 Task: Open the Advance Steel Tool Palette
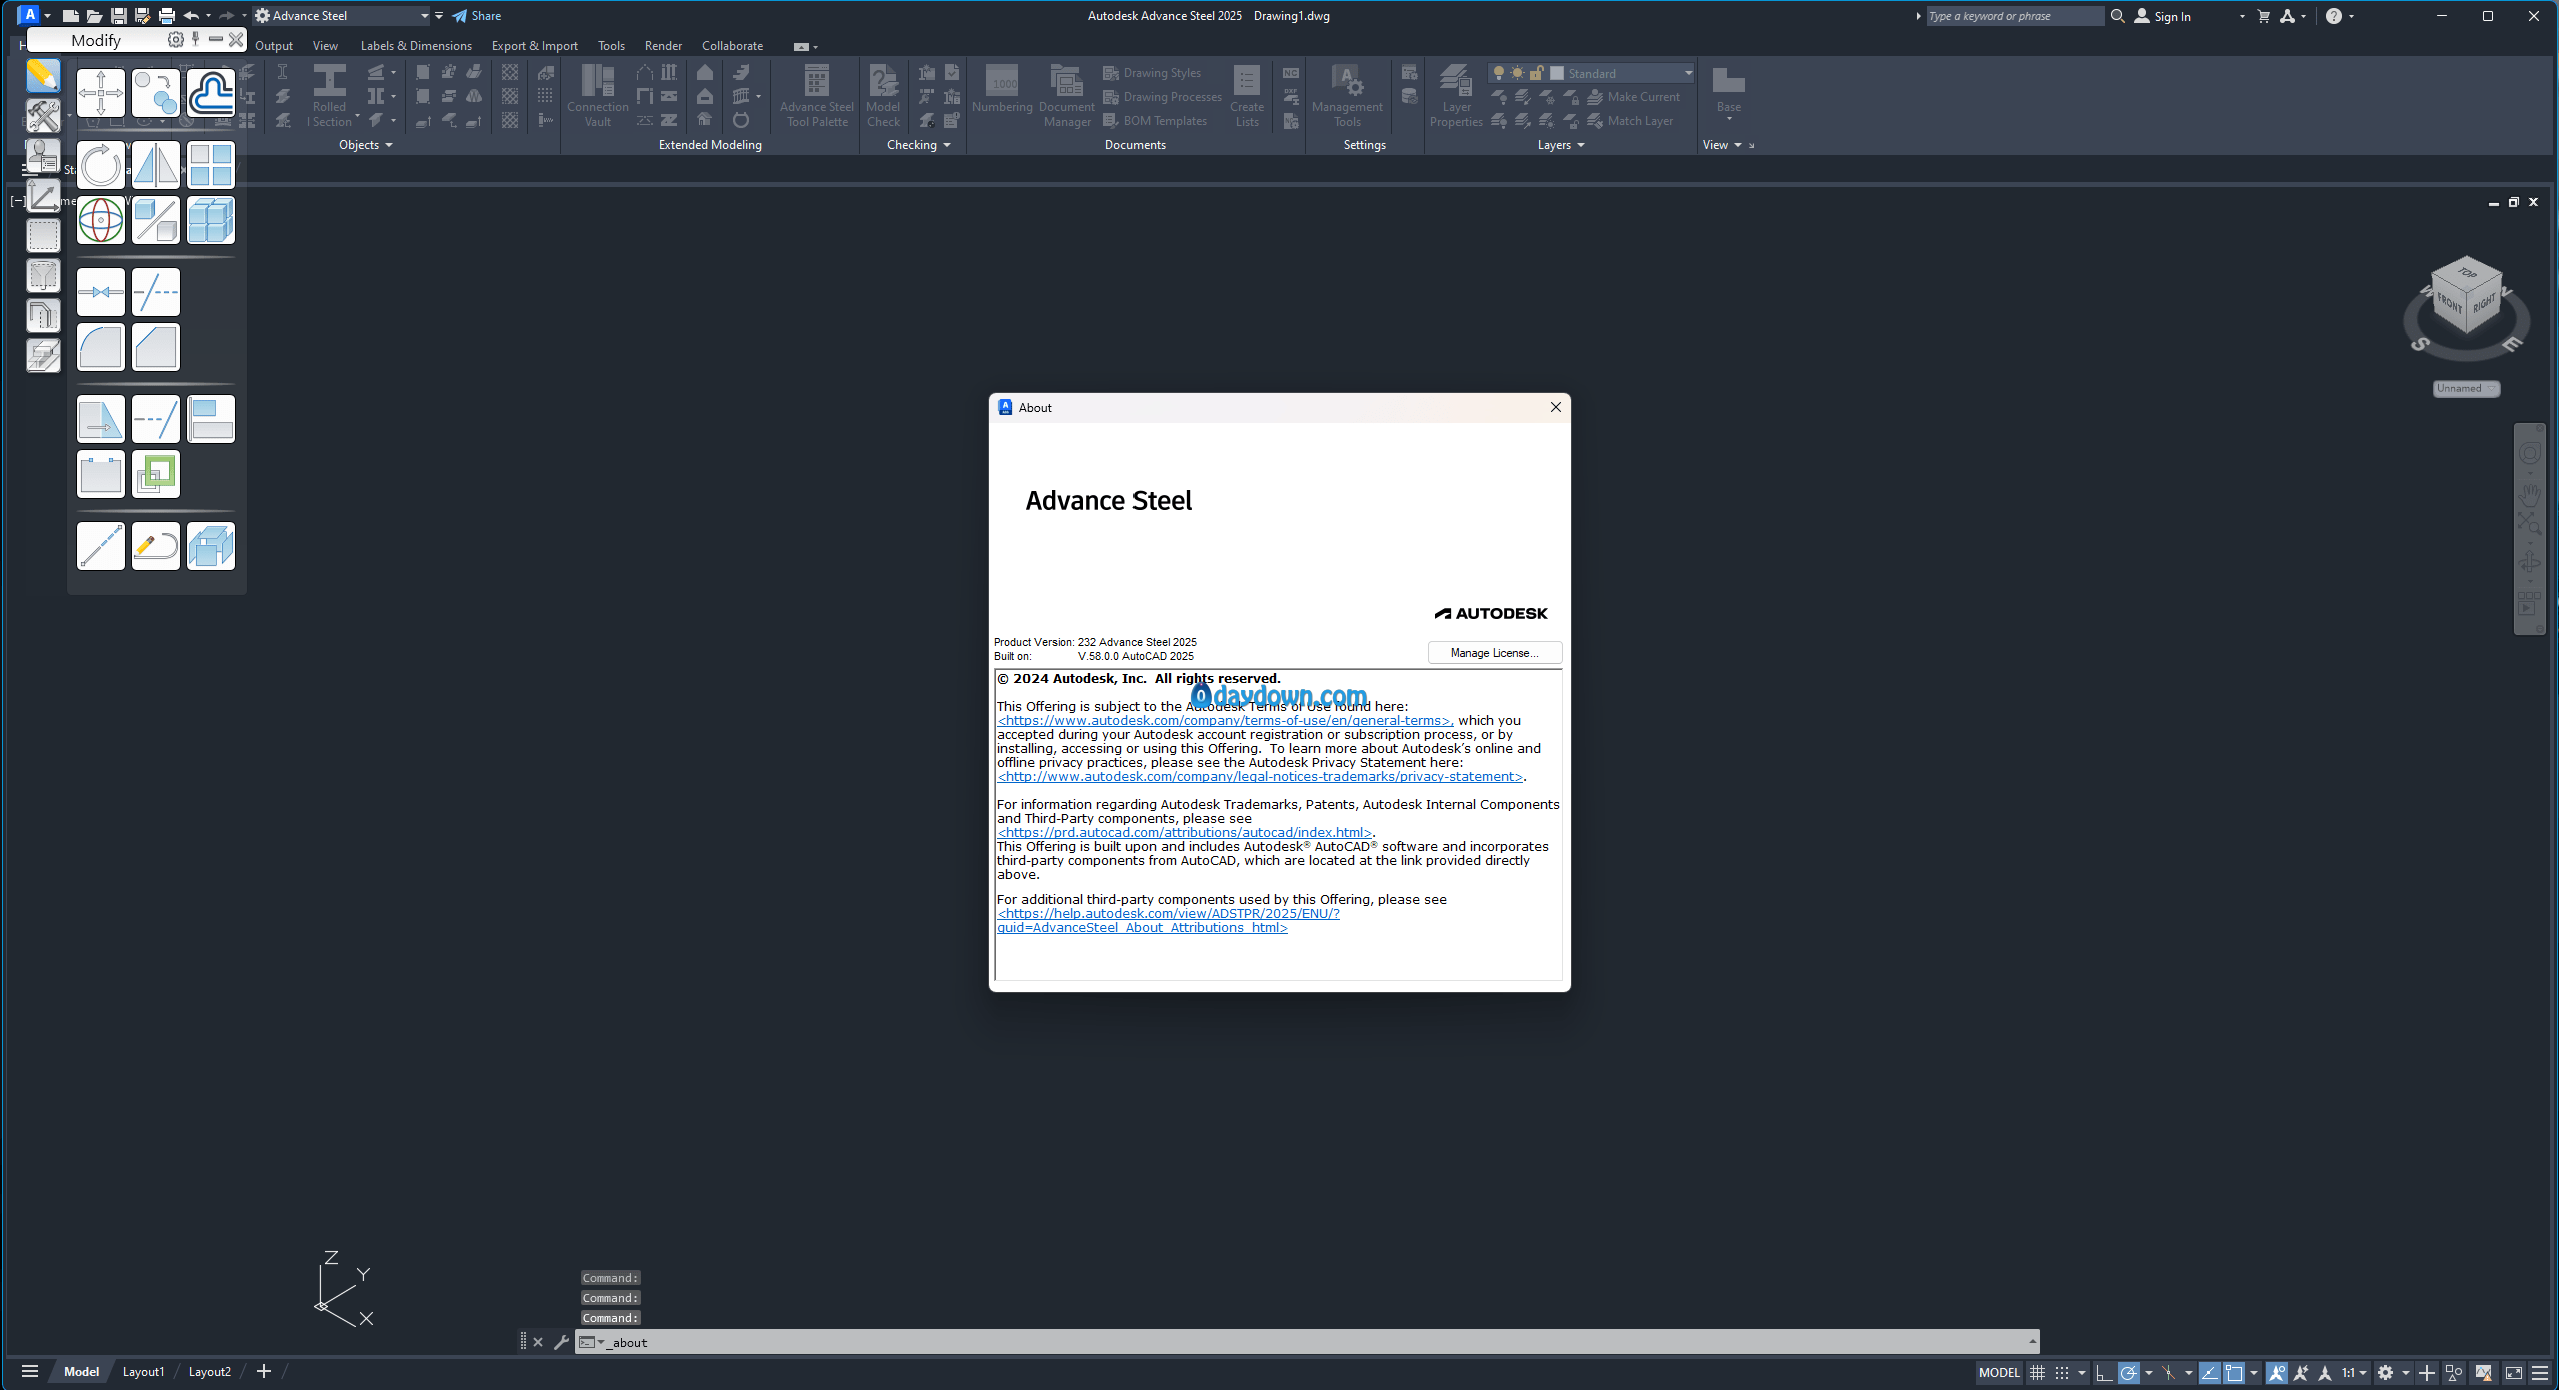coord(817,96)
